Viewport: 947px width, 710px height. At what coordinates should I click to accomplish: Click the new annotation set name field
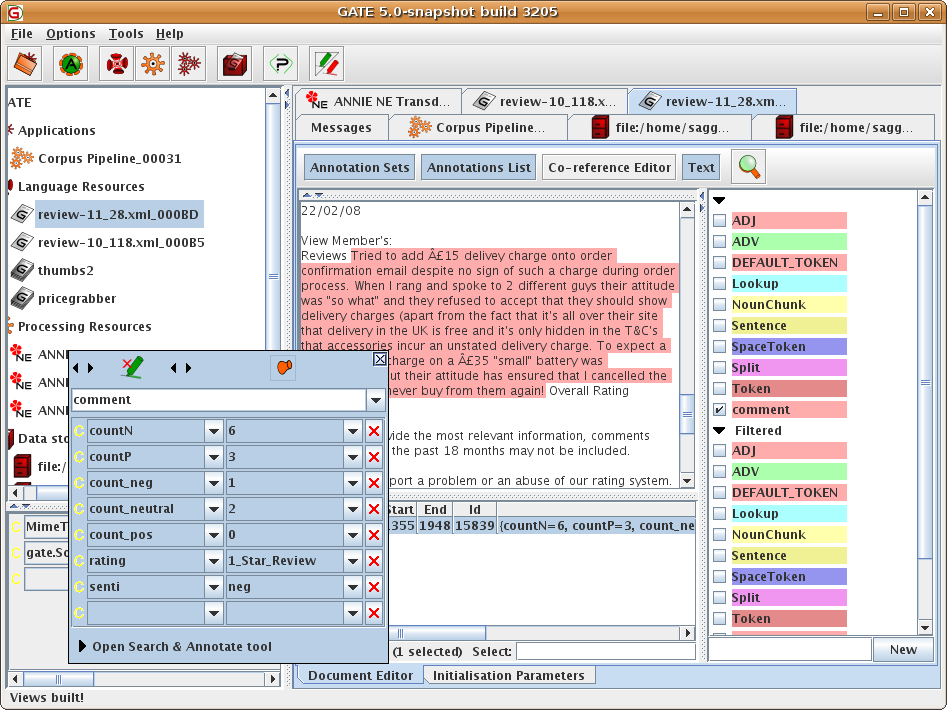(x=791, y=650)
